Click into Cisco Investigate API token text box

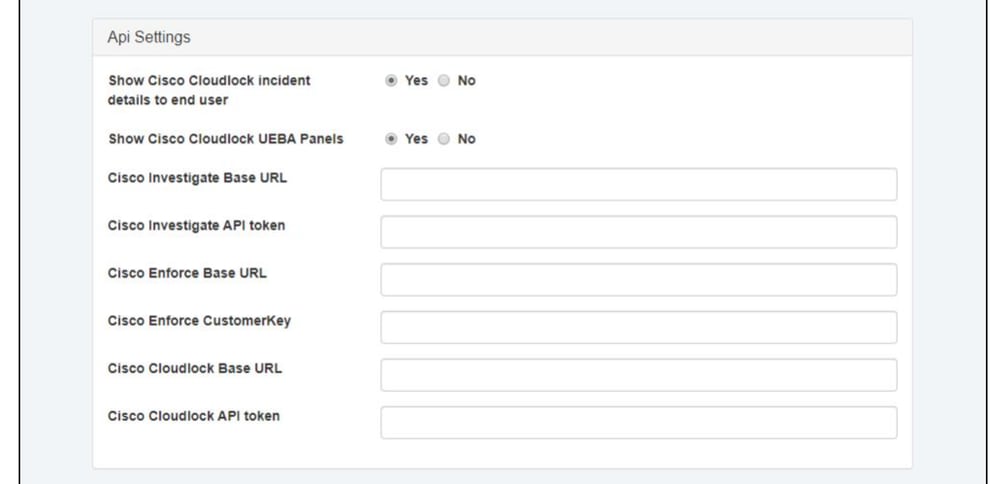[638, 232]
